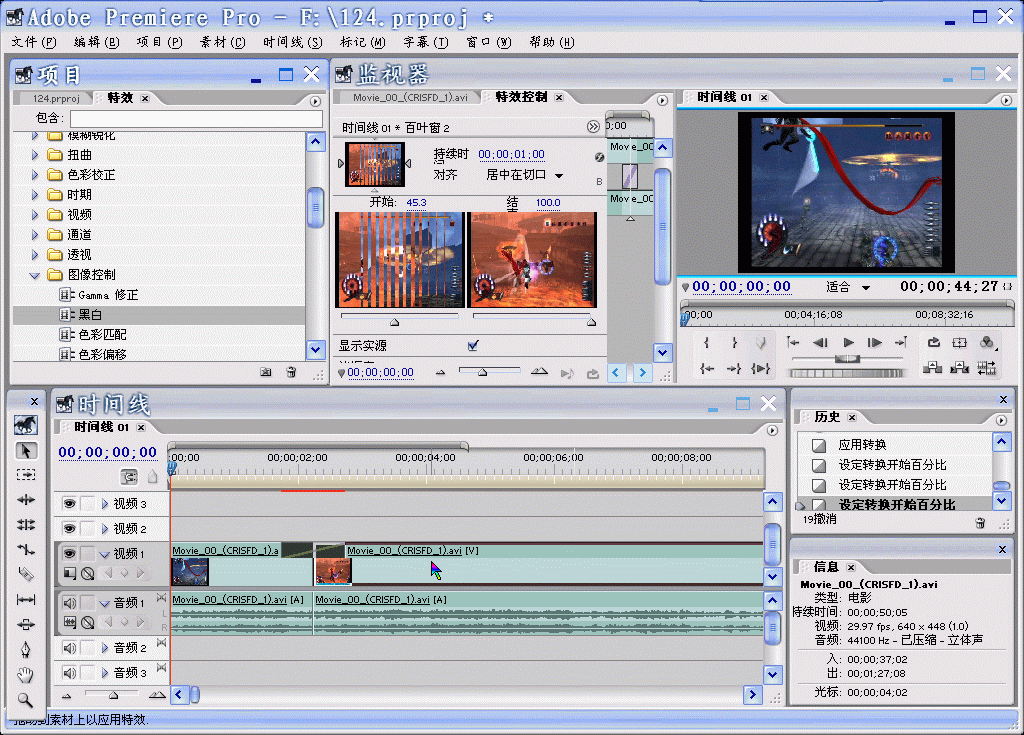
Task: Click the Lift button in monitor
Action: (x=932, y=368)
